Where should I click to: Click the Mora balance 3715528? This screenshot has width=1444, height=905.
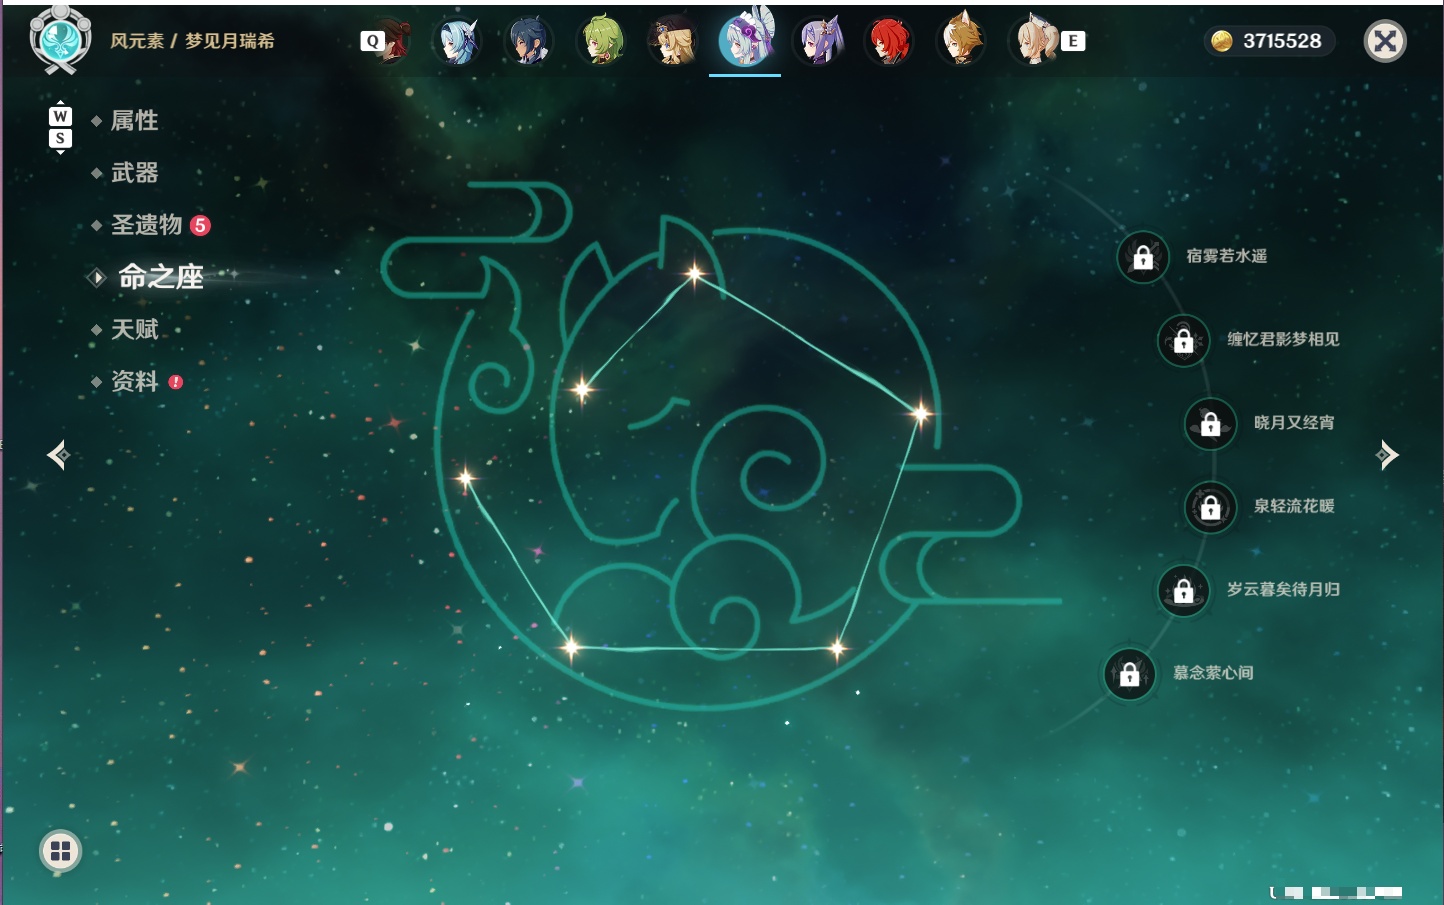pyautogui.click(x=1268, y=41)
